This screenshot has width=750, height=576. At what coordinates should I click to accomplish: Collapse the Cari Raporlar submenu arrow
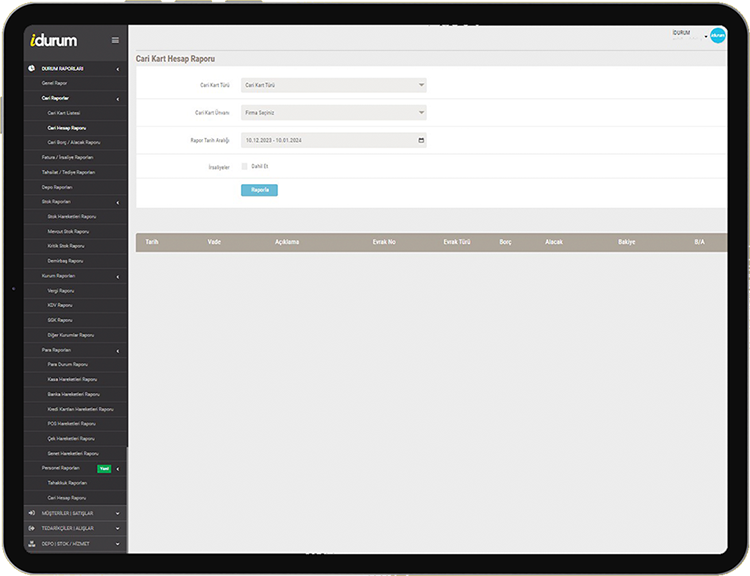(118, 99)
